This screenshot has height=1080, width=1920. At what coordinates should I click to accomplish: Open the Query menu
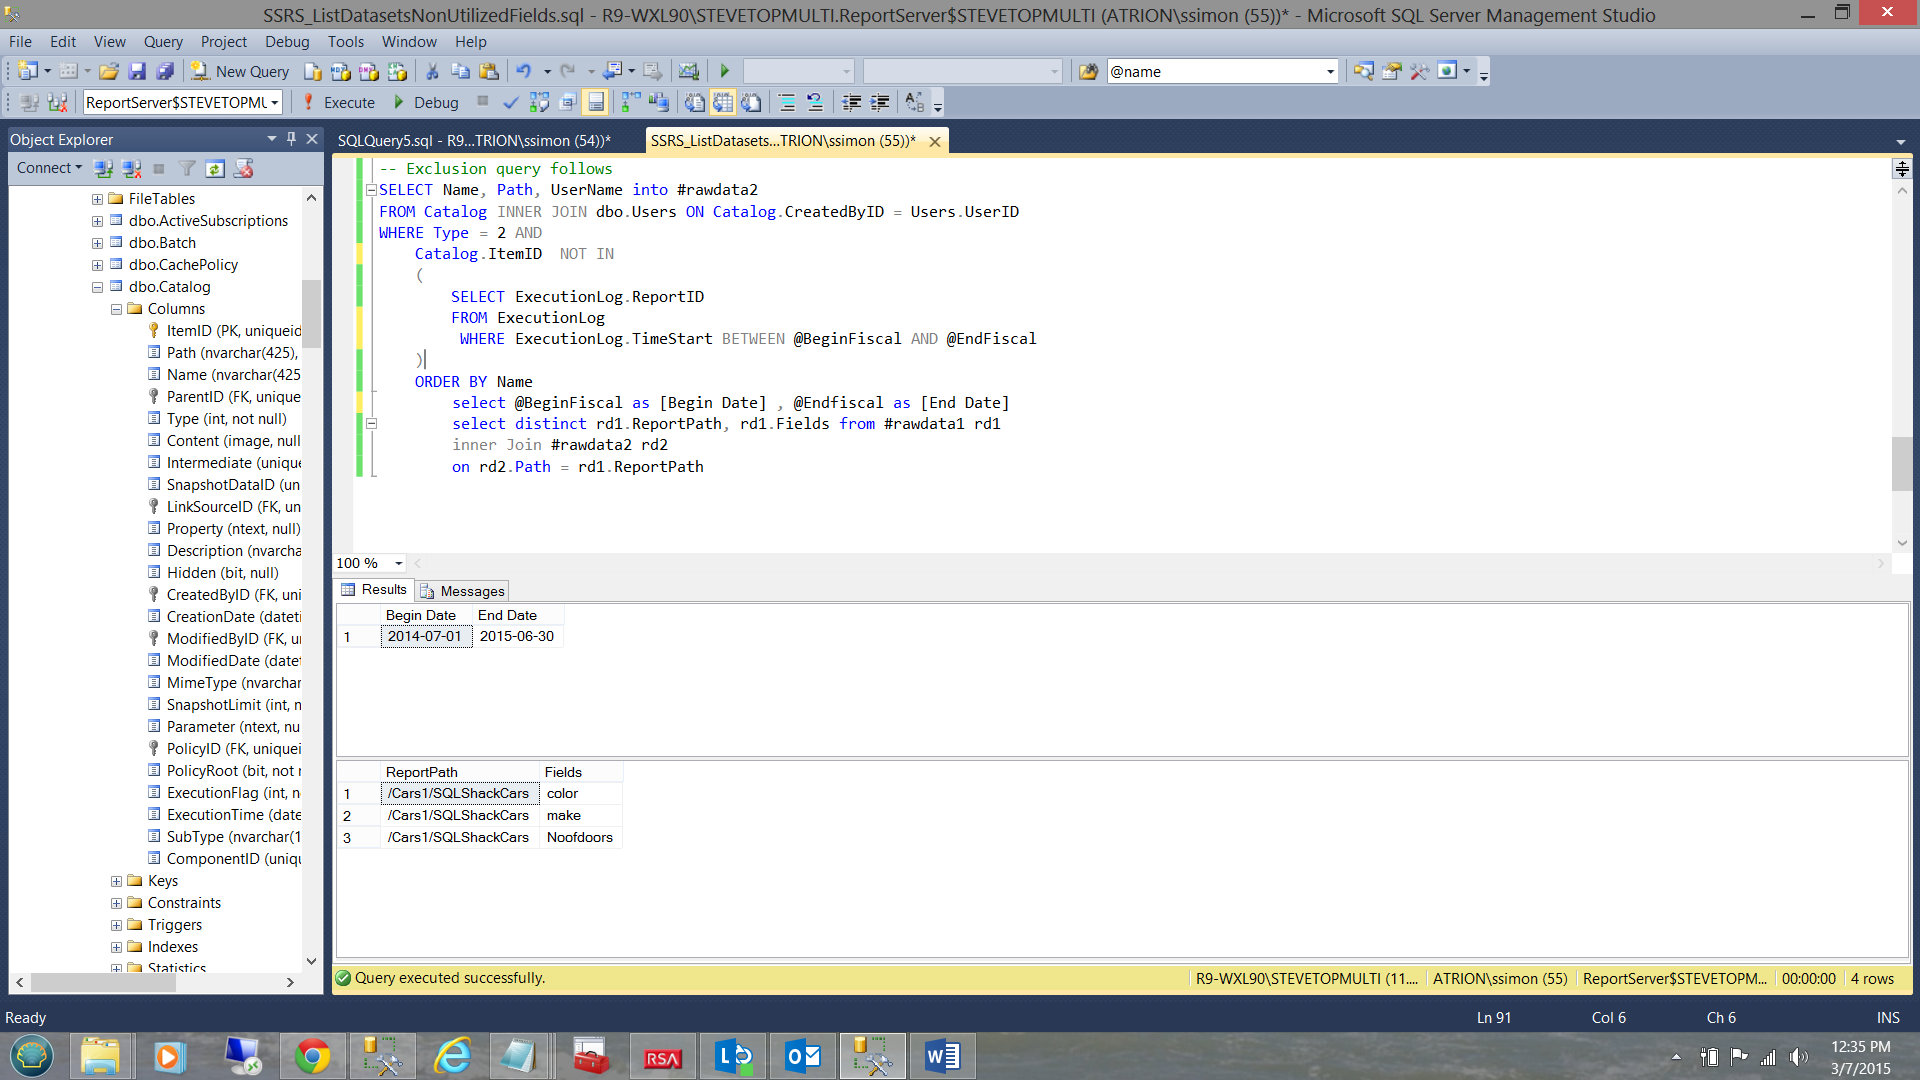(x=162, y=41)
